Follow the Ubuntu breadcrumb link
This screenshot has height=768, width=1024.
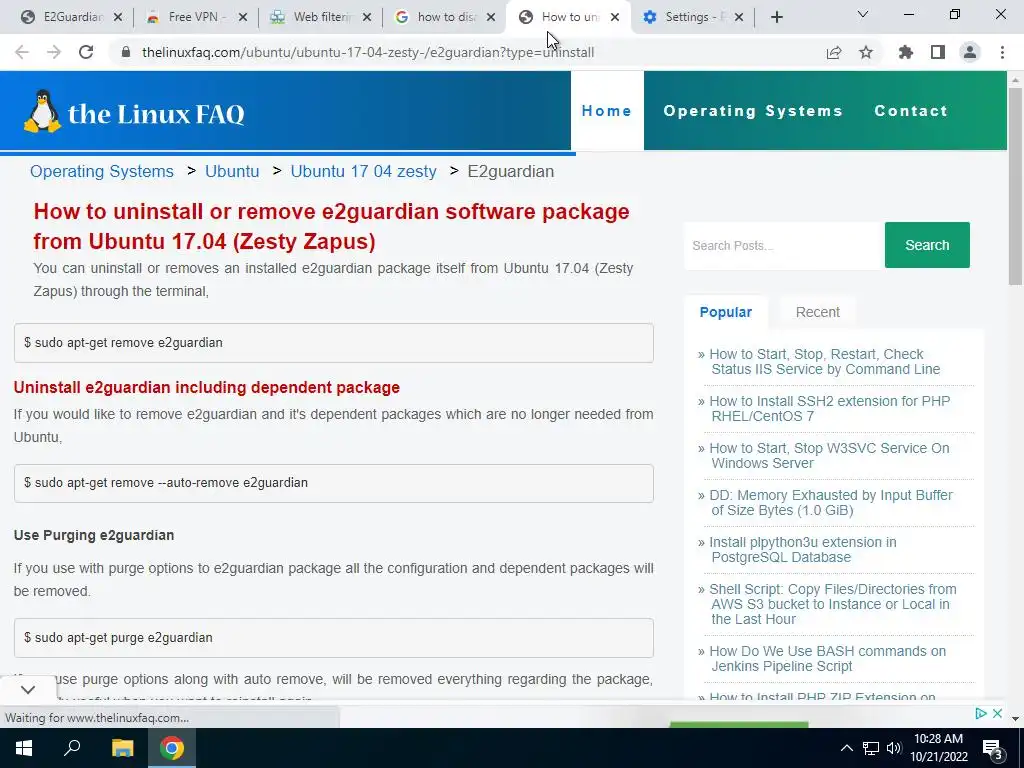232,171
